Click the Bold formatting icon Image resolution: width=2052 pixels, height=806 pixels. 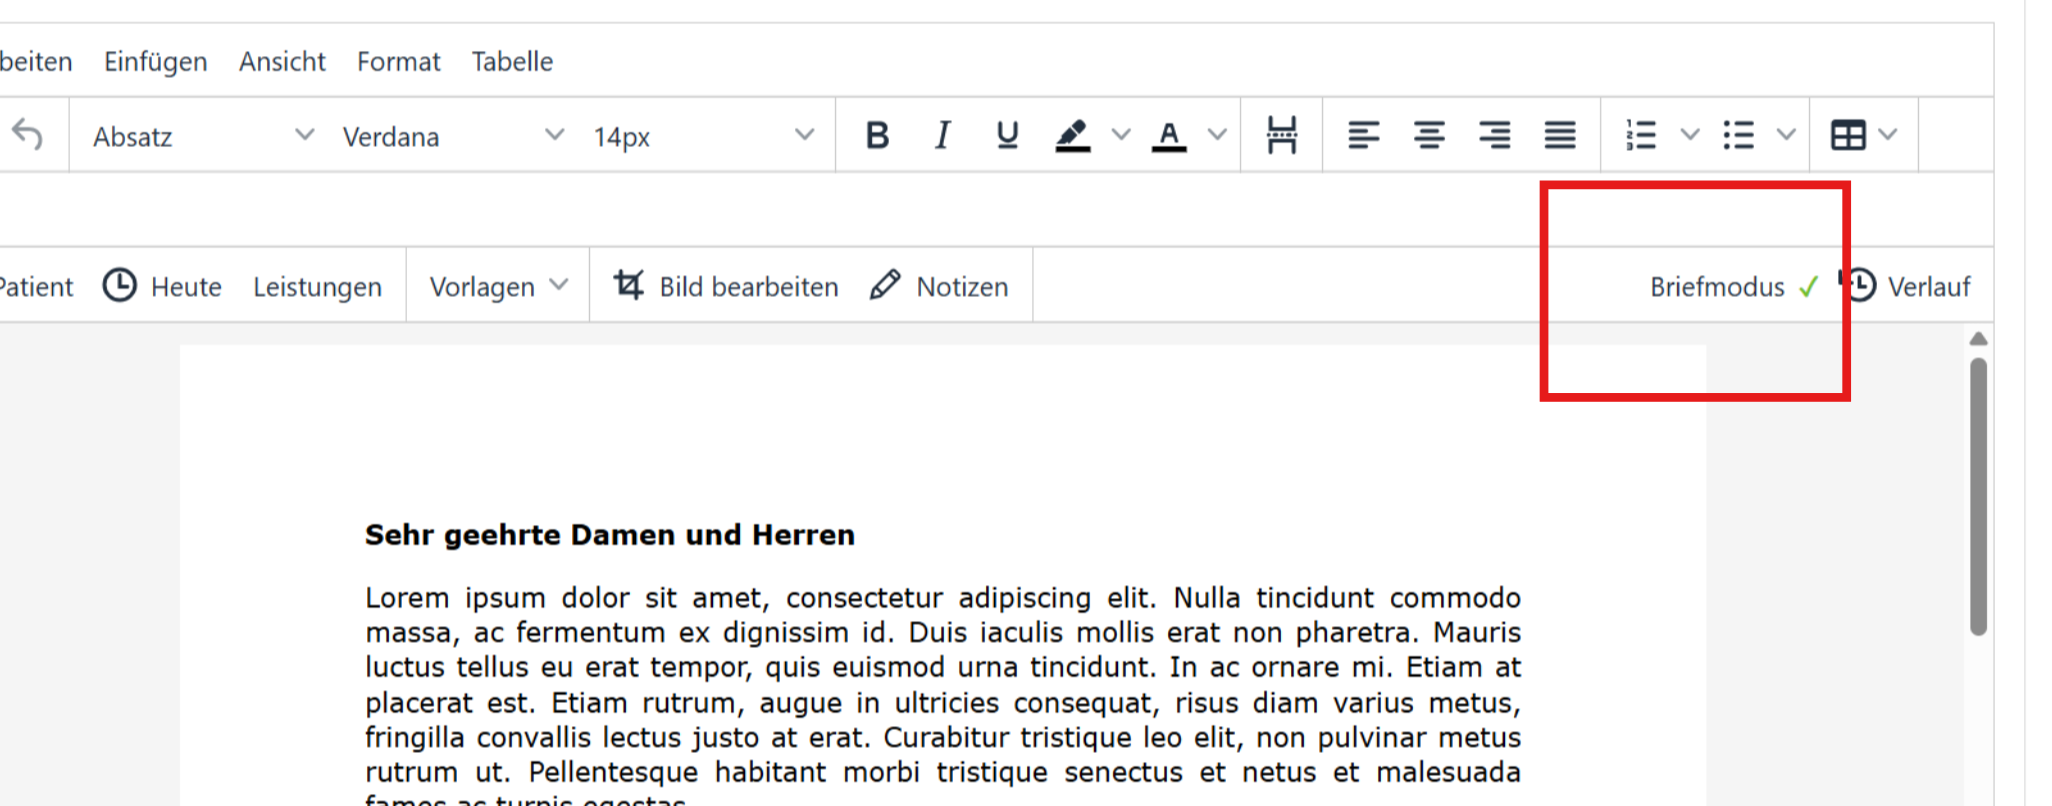pyautogui.click(x=877, y=135)
